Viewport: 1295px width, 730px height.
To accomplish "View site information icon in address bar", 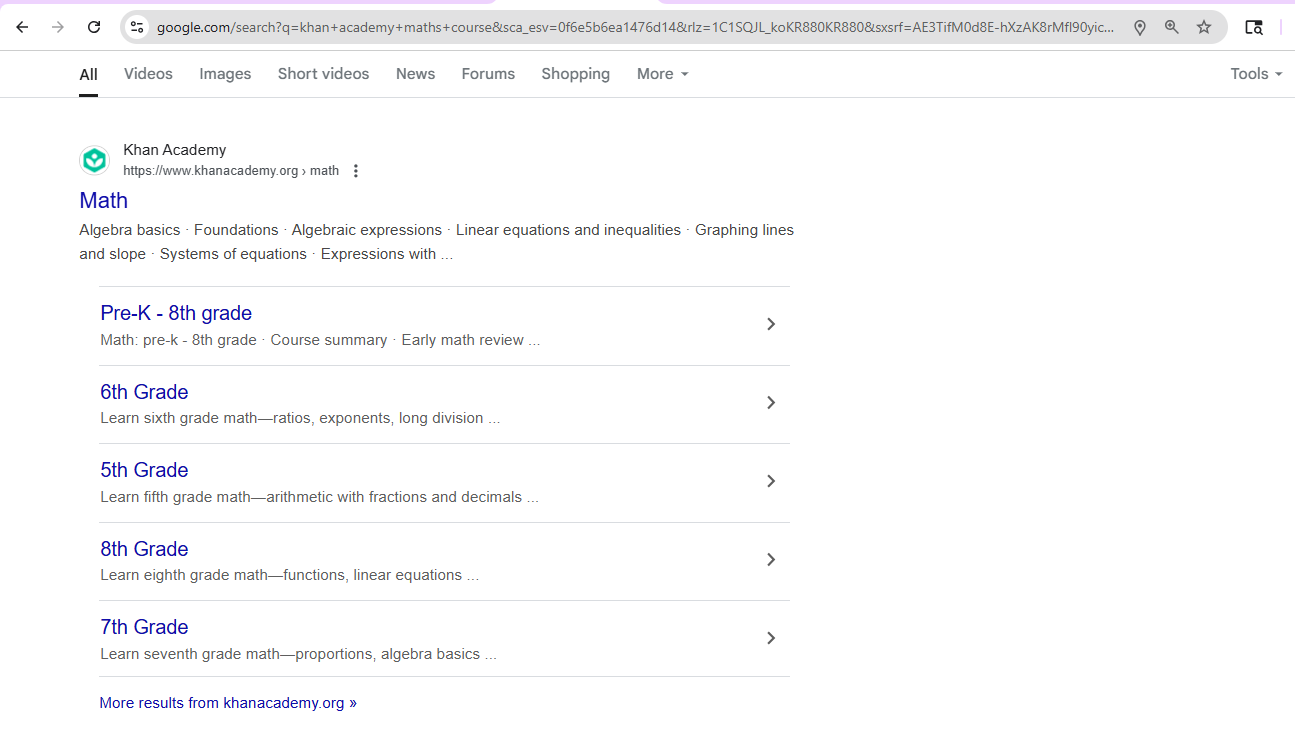I will tap(138, 27).
